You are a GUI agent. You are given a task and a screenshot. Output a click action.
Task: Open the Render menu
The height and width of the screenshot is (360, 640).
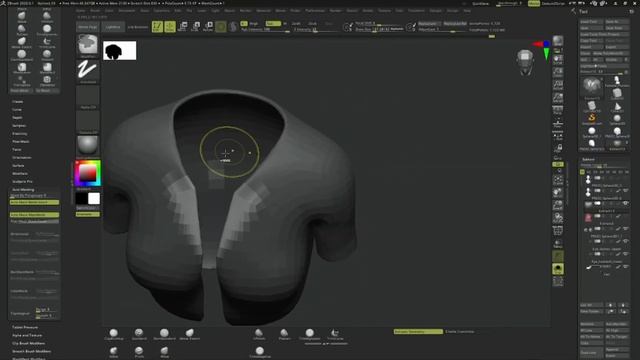(x=336, y=11)
